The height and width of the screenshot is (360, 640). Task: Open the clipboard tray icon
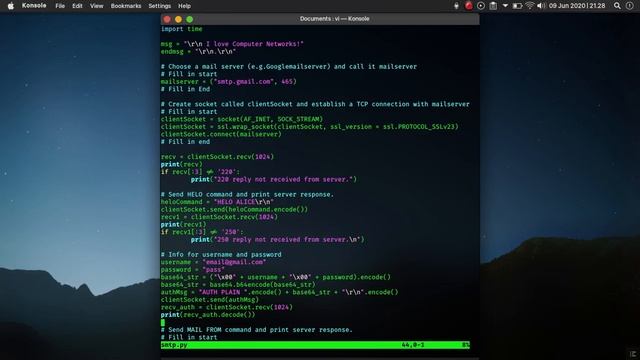point(493,6)
